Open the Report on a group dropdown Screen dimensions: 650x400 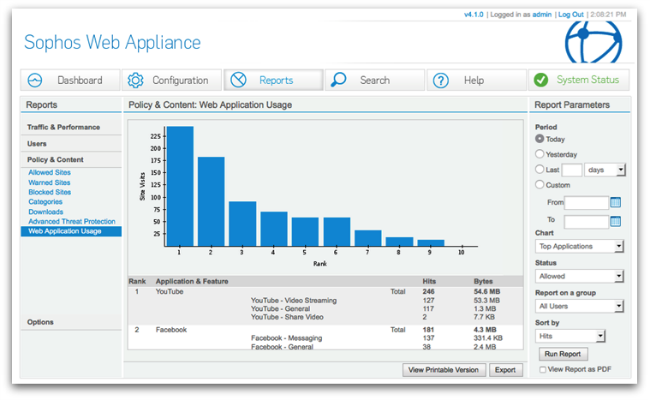pos(579,306)
